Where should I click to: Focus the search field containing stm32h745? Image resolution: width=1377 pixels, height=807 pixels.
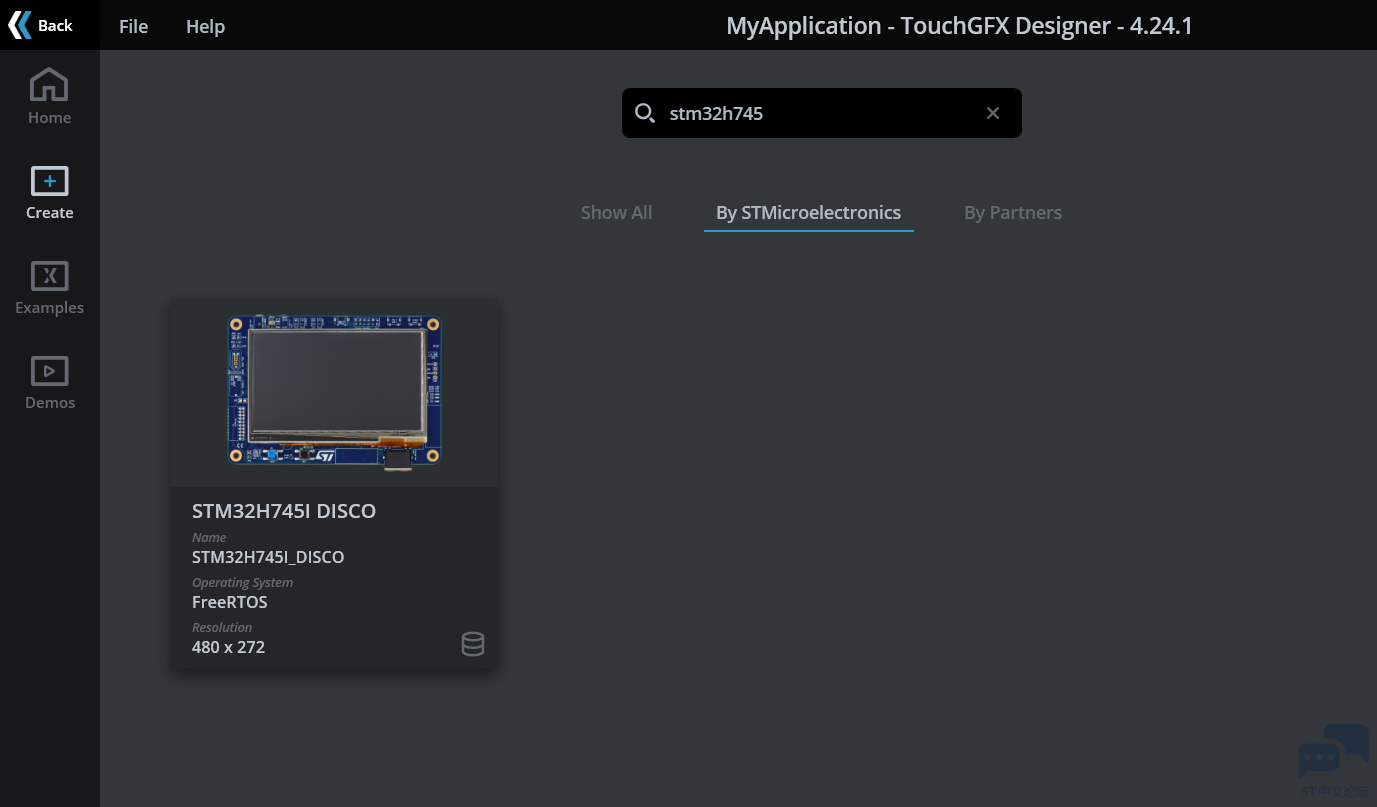point(822,113)
